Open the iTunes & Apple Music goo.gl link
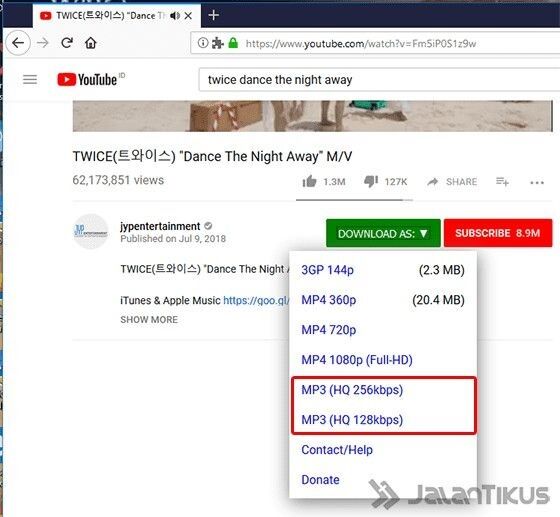560x517 pixels. pos(256,301)
